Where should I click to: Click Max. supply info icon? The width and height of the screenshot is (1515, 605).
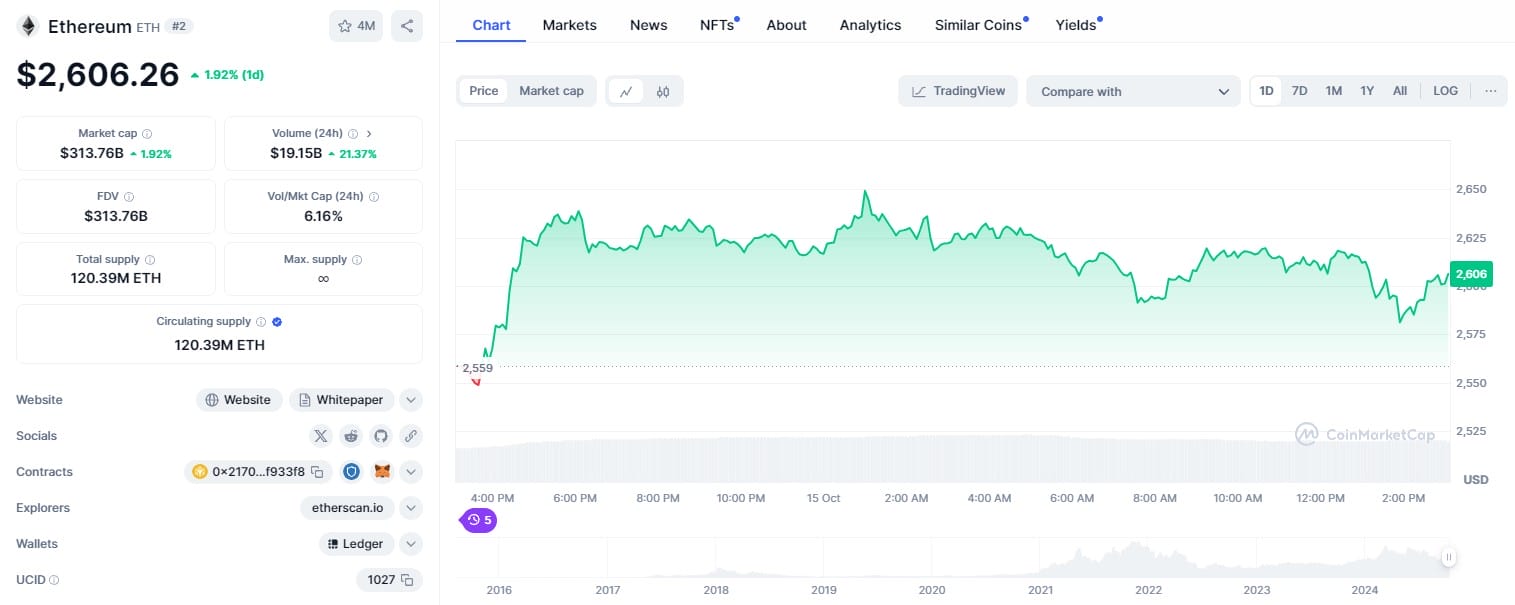(357, 259)
